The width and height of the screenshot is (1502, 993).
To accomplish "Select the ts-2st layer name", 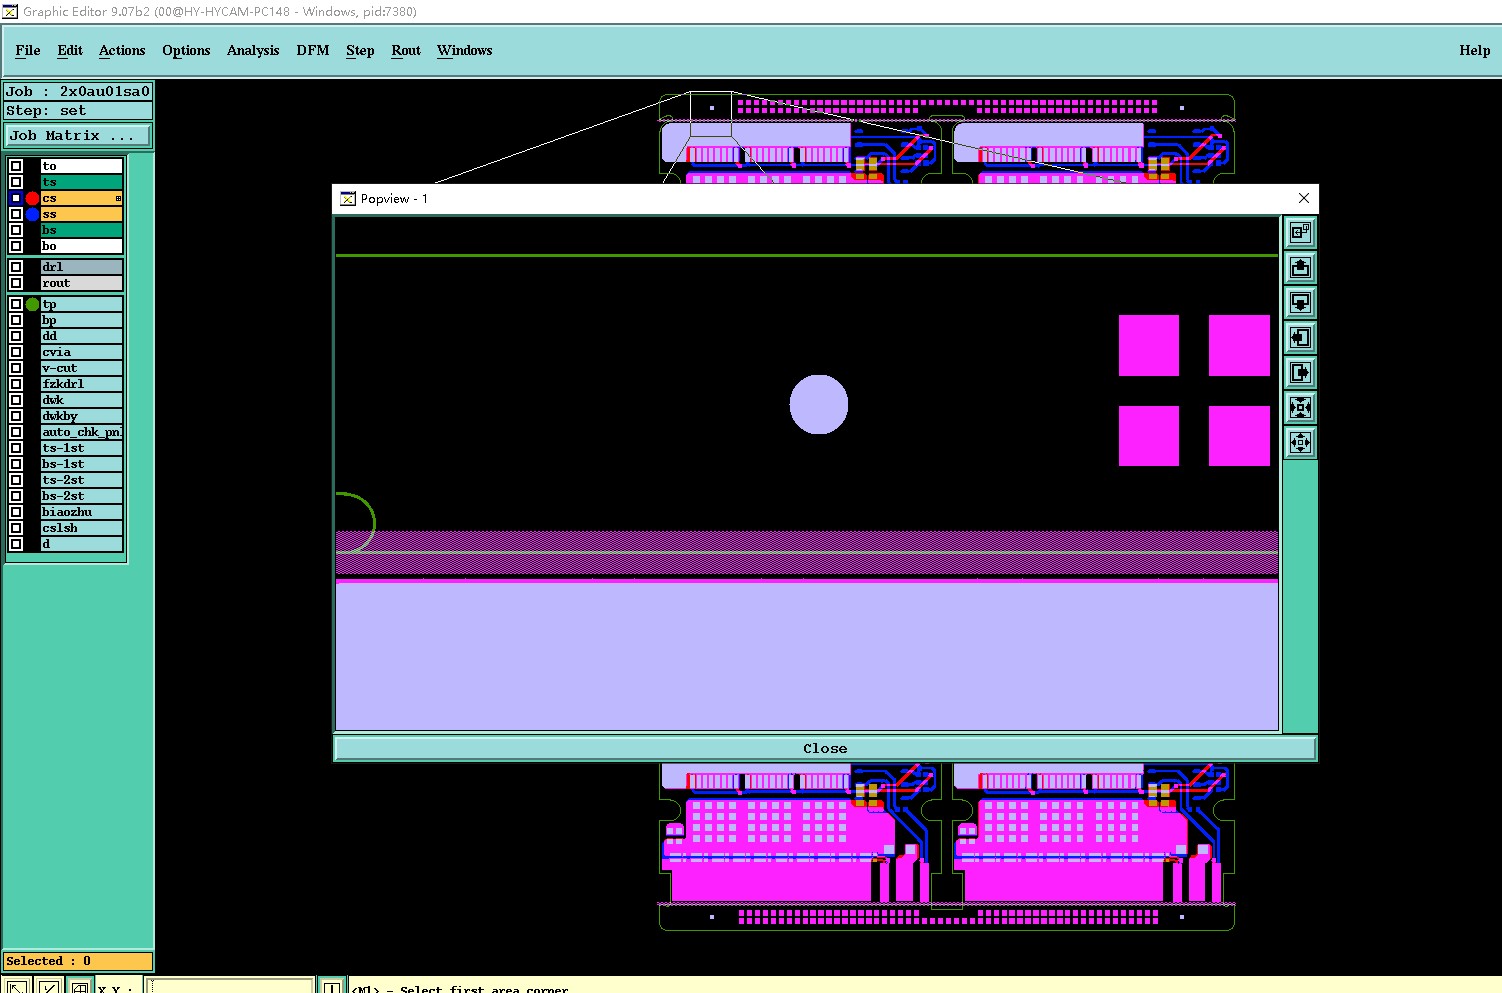I will [x=81, y=480].
